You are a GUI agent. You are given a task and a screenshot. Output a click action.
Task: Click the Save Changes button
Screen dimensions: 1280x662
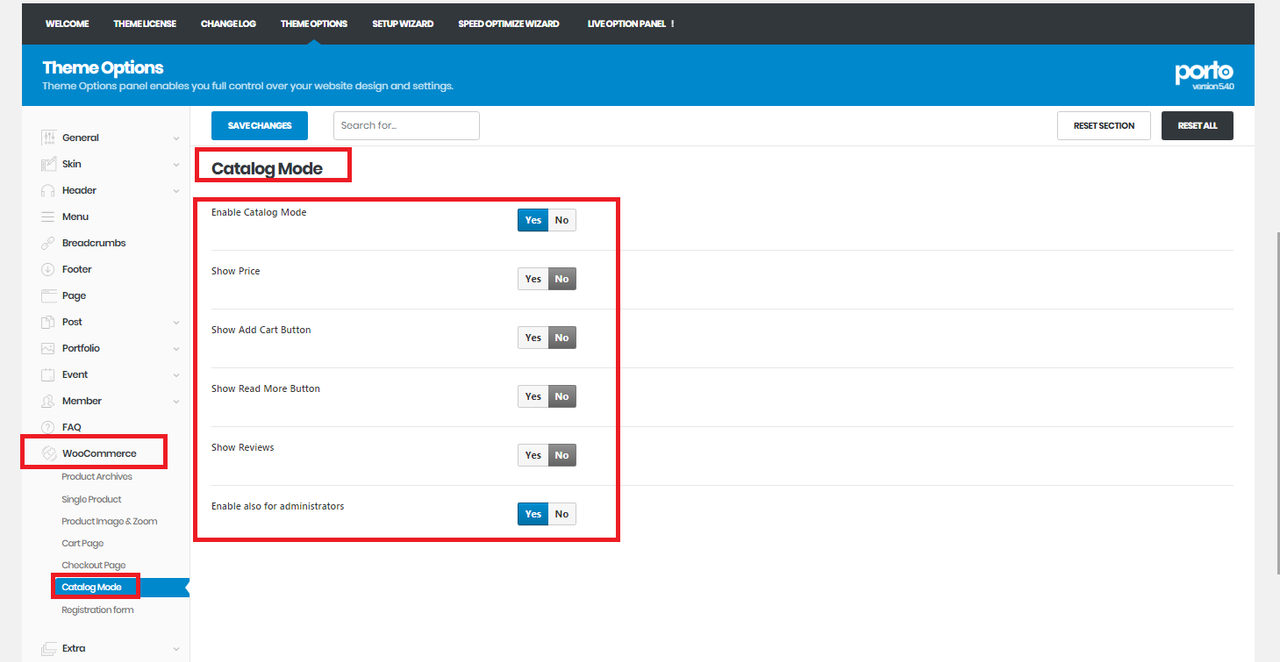[x=260, y=125]
